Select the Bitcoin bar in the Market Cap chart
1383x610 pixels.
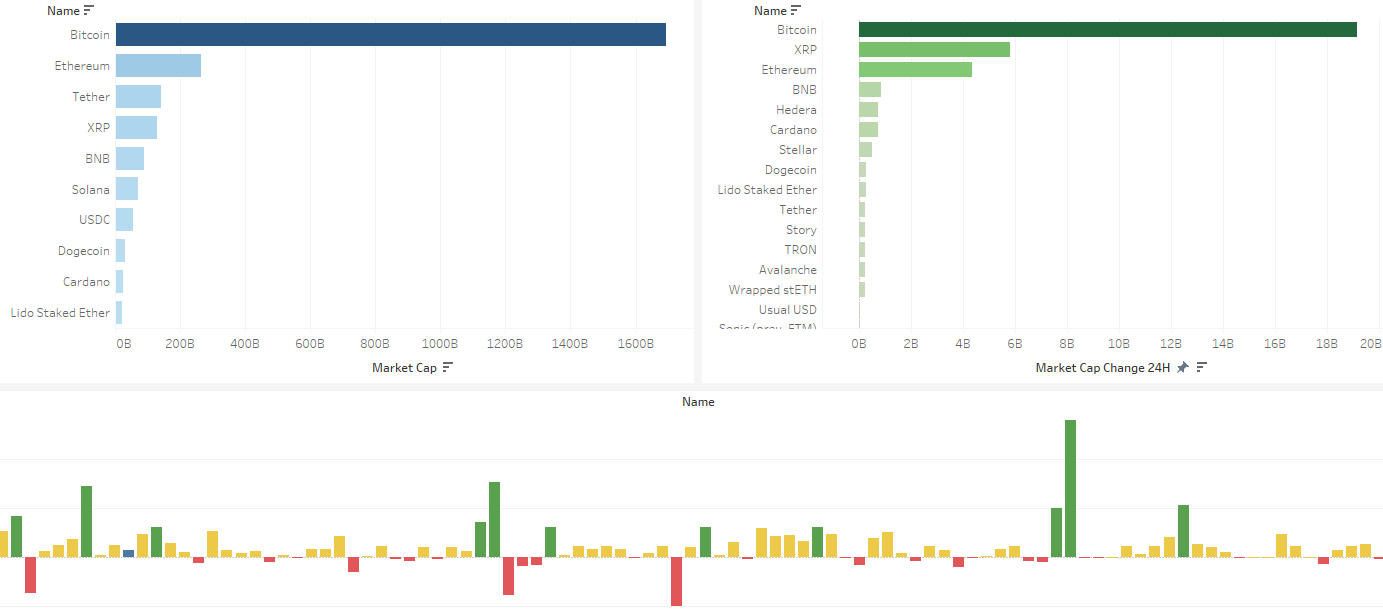pyautogui.click(x=390, y=34)
